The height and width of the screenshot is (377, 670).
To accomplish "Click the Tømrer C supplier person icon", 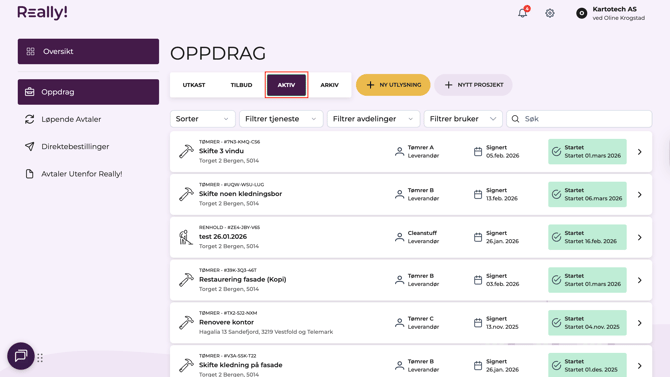I will (399, 322).
